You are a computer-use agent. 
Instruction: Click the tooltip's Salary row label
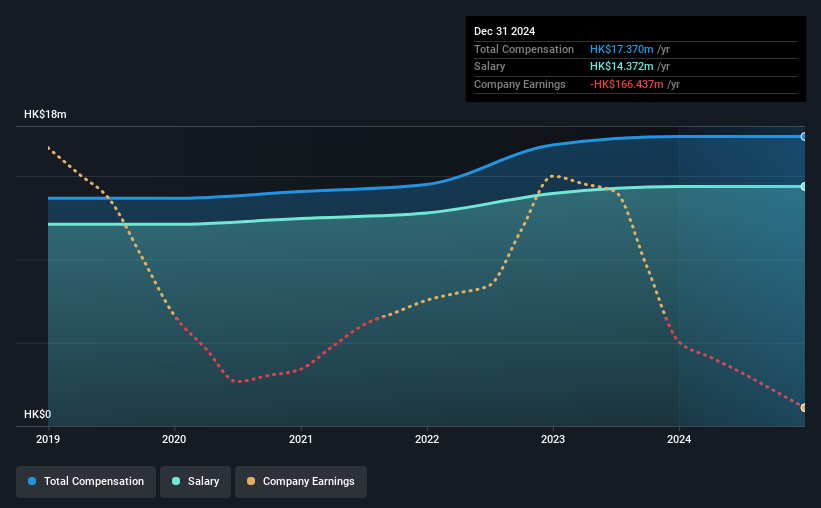(x=490, y=67)
